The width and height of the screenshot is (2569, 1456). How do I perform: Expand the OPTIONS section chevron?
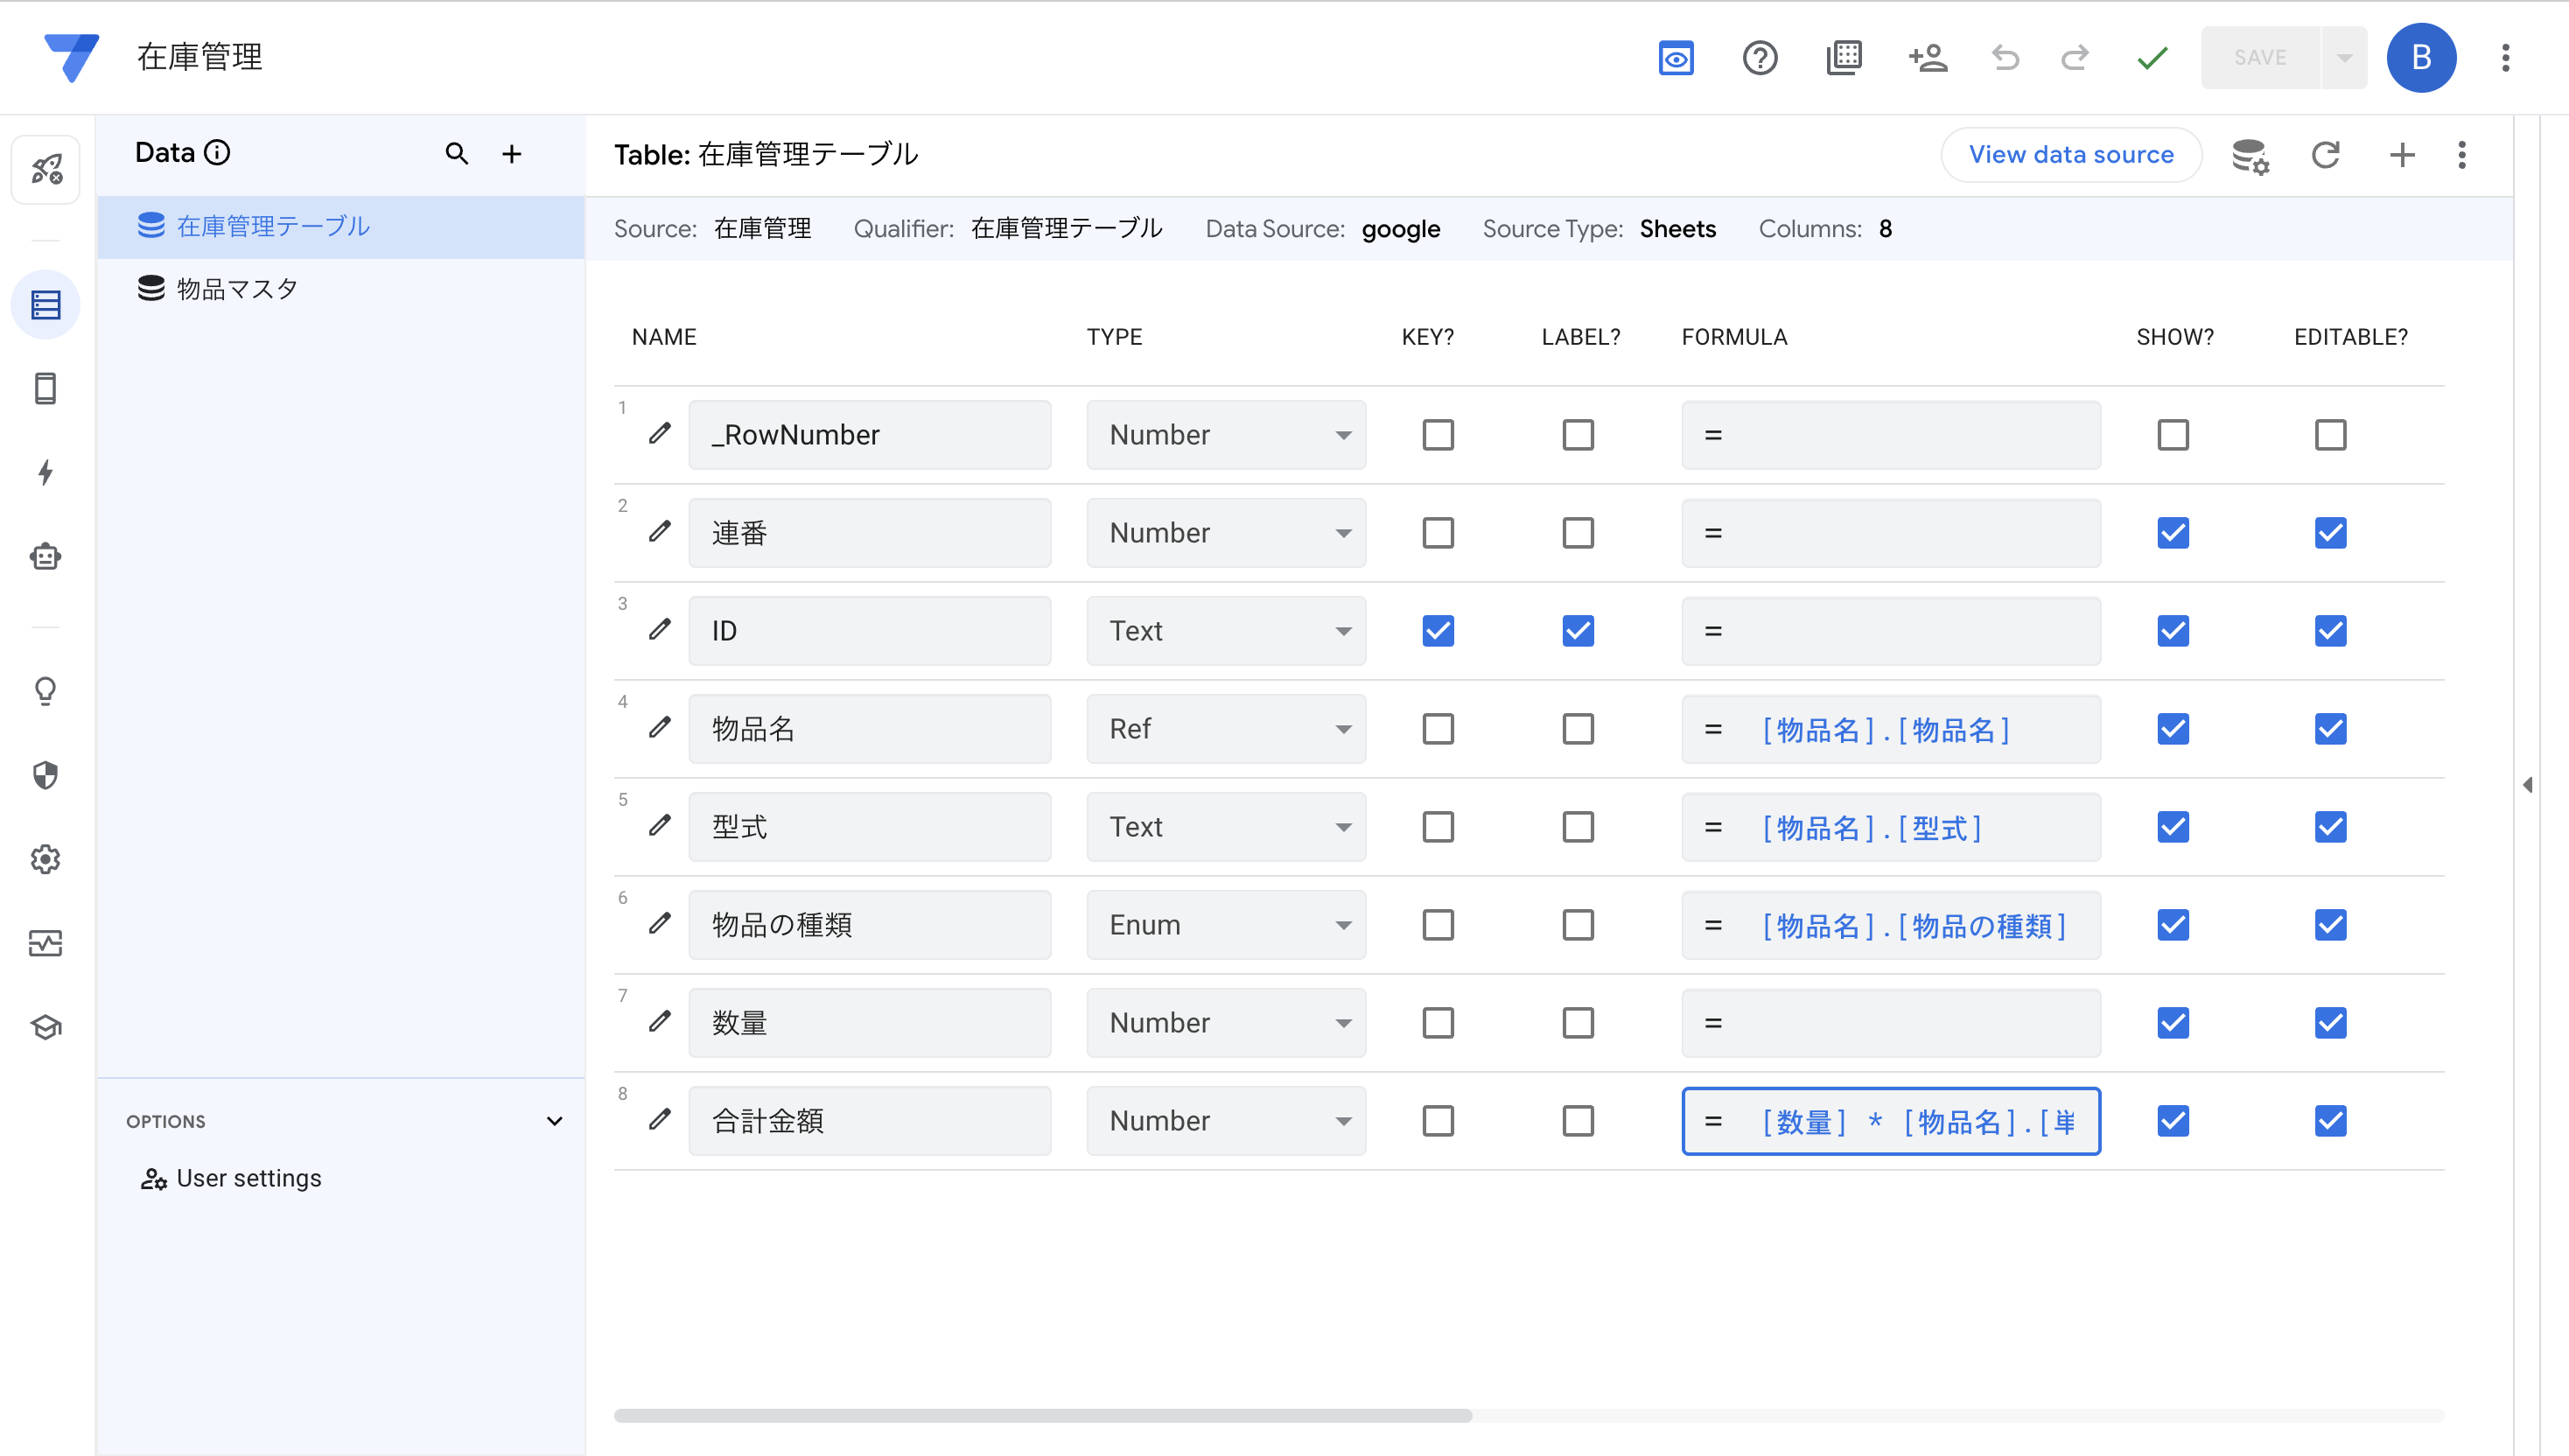tap(554, 1121)
